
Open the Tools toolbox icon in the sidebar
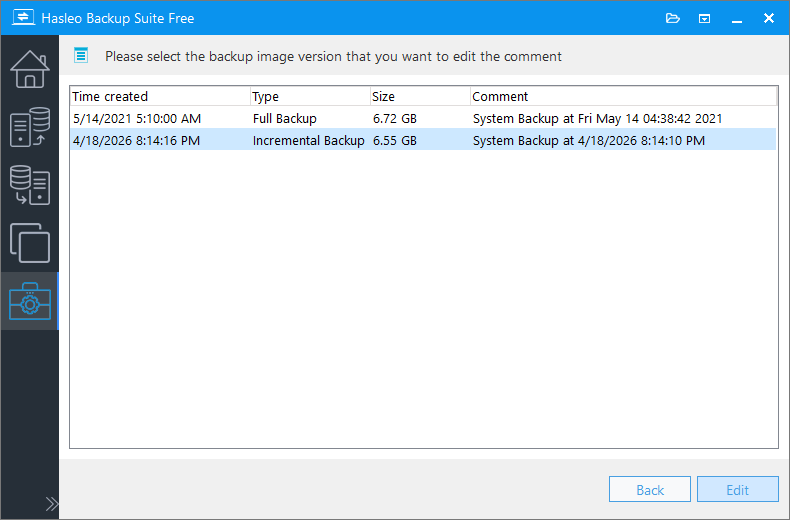[x=30, y=301]
